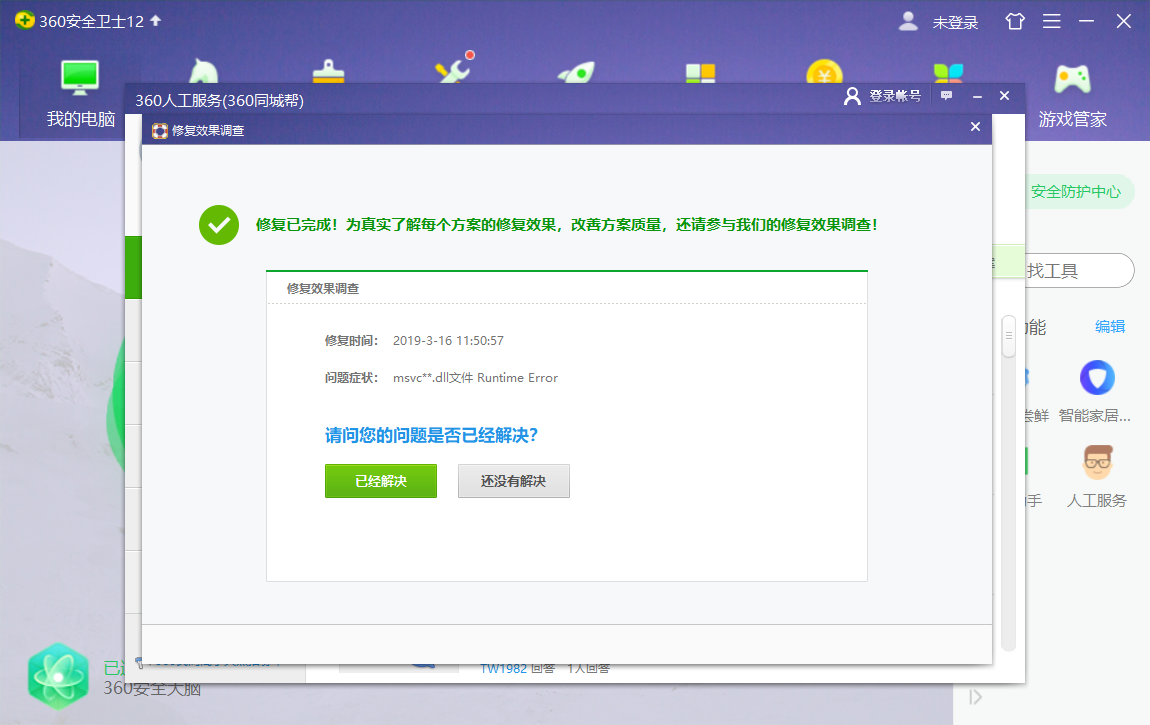Click 还没有解决 to report unresolved issue

(513, 481)
